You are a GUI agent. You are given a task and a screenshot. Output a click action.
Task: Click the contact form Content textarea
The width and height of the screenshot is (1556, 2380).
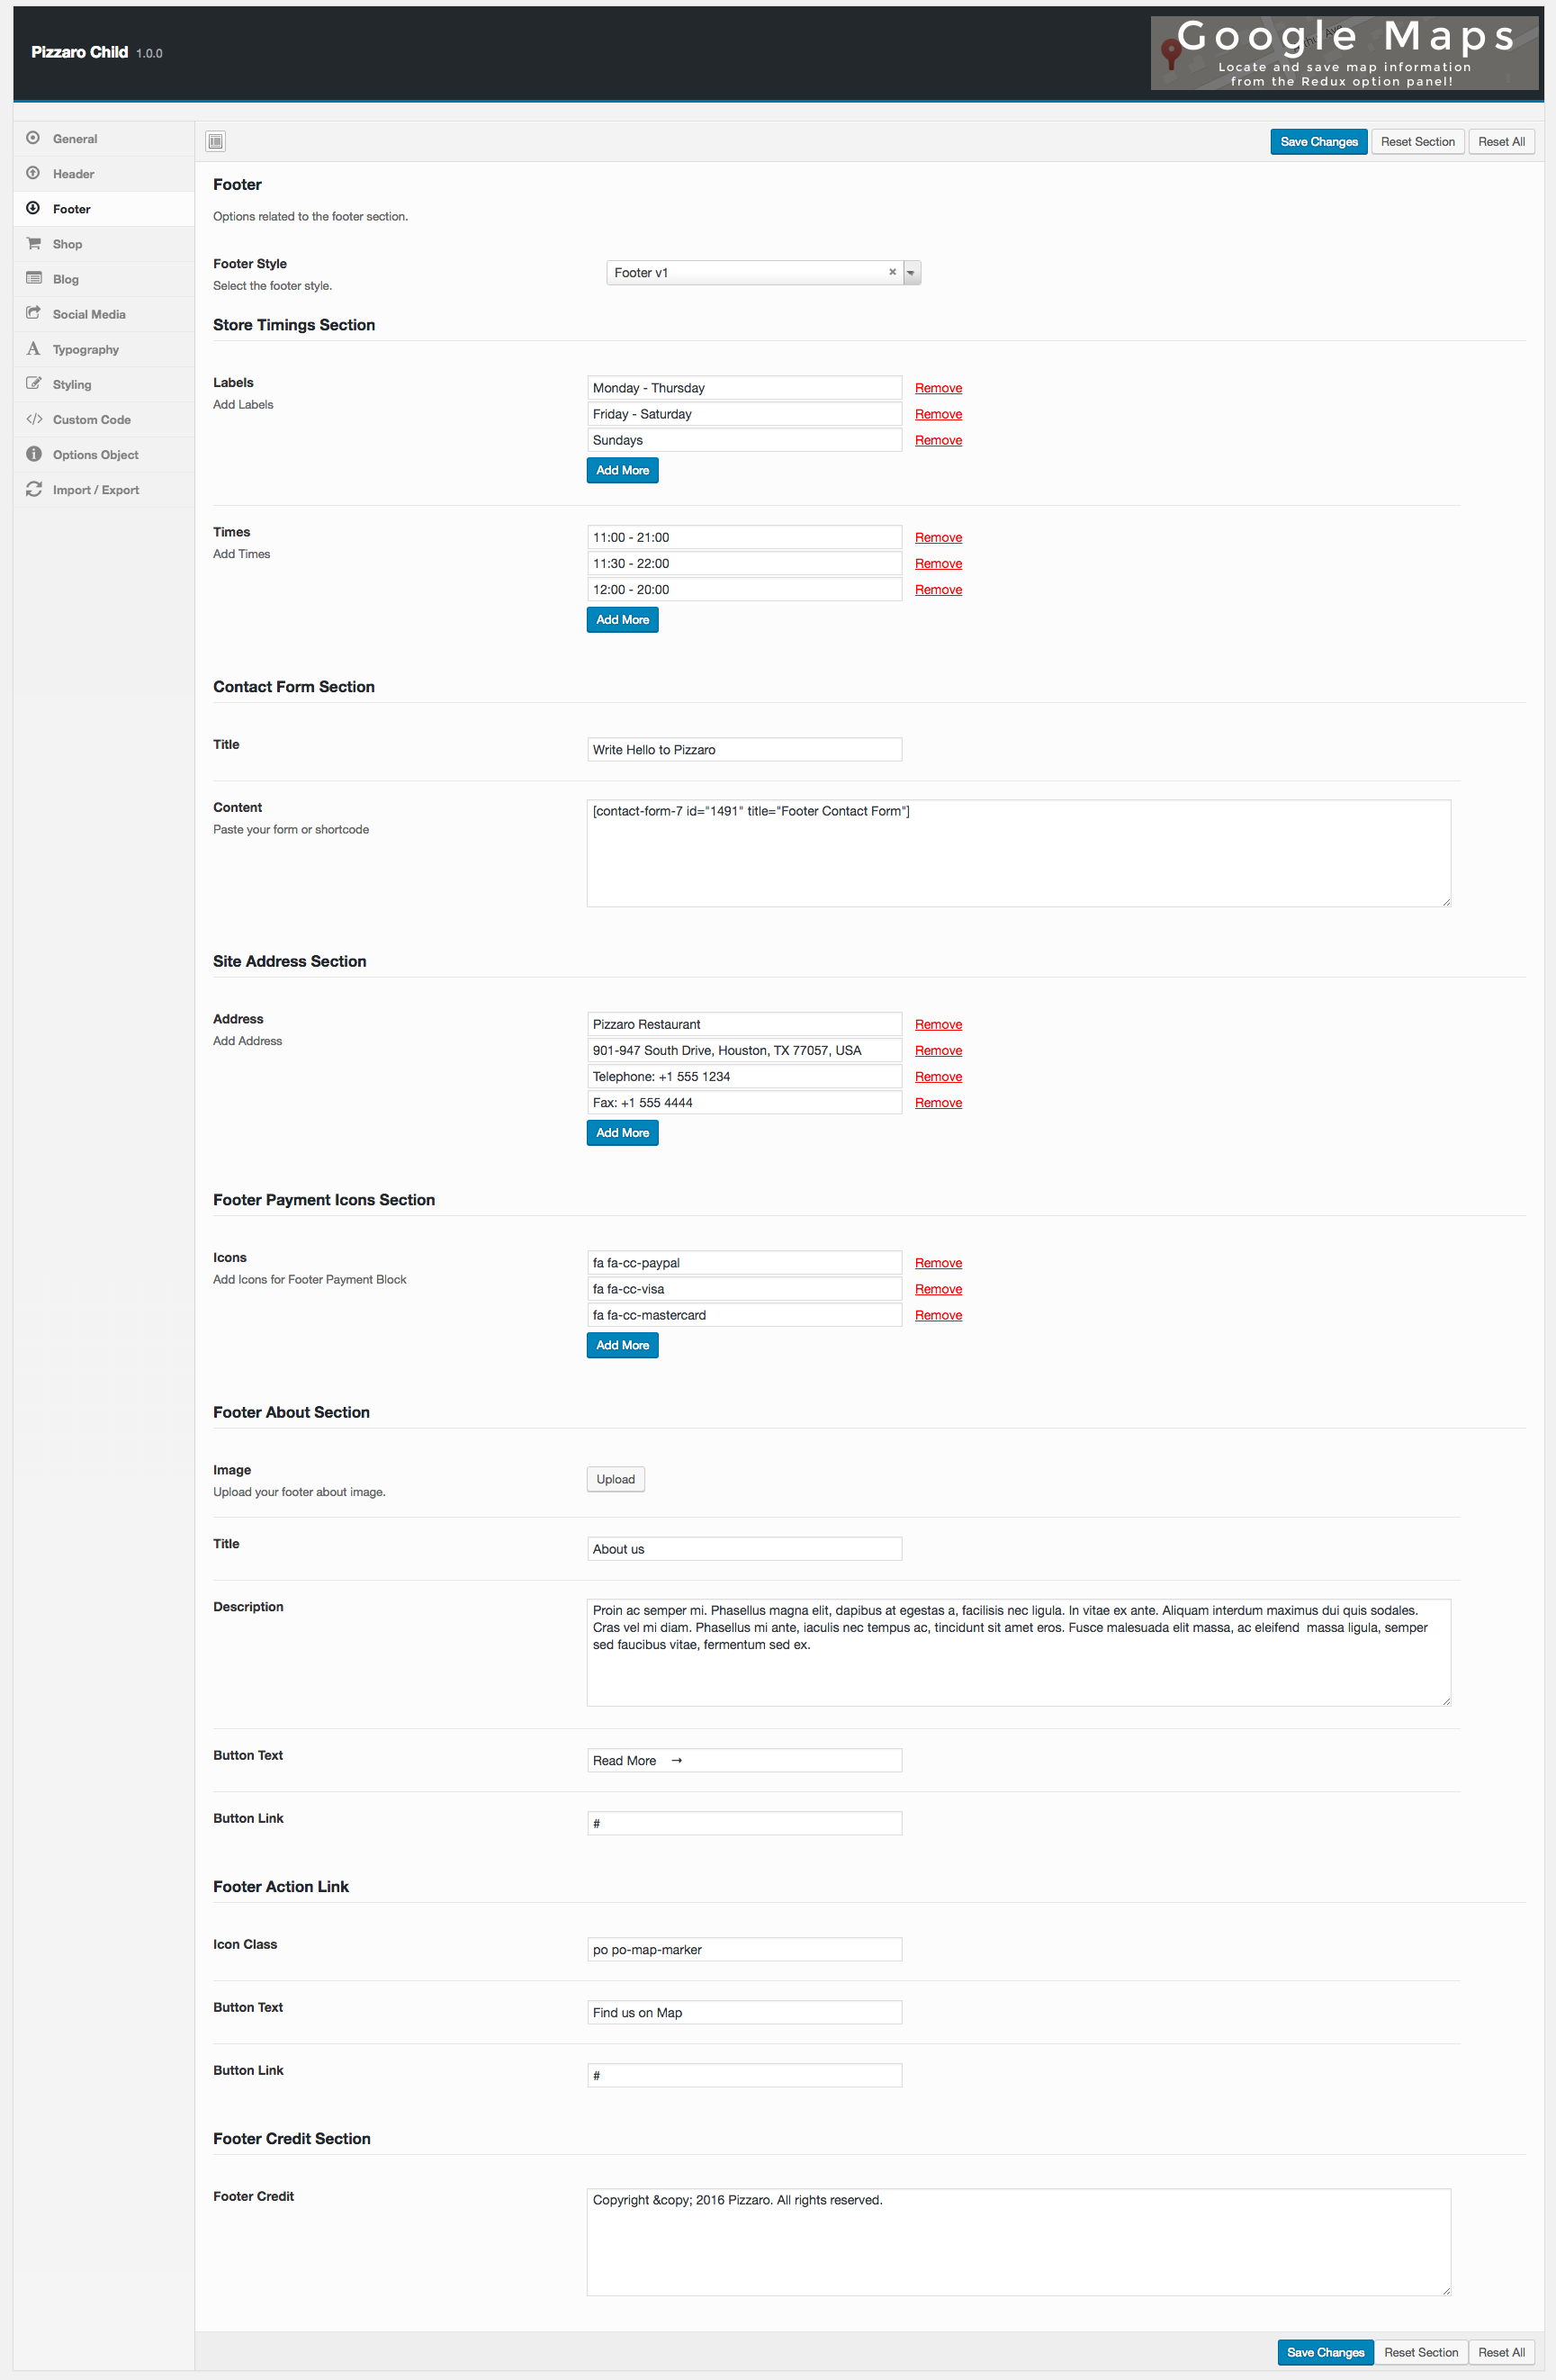pyautogui.click(x=1018, y=853)
